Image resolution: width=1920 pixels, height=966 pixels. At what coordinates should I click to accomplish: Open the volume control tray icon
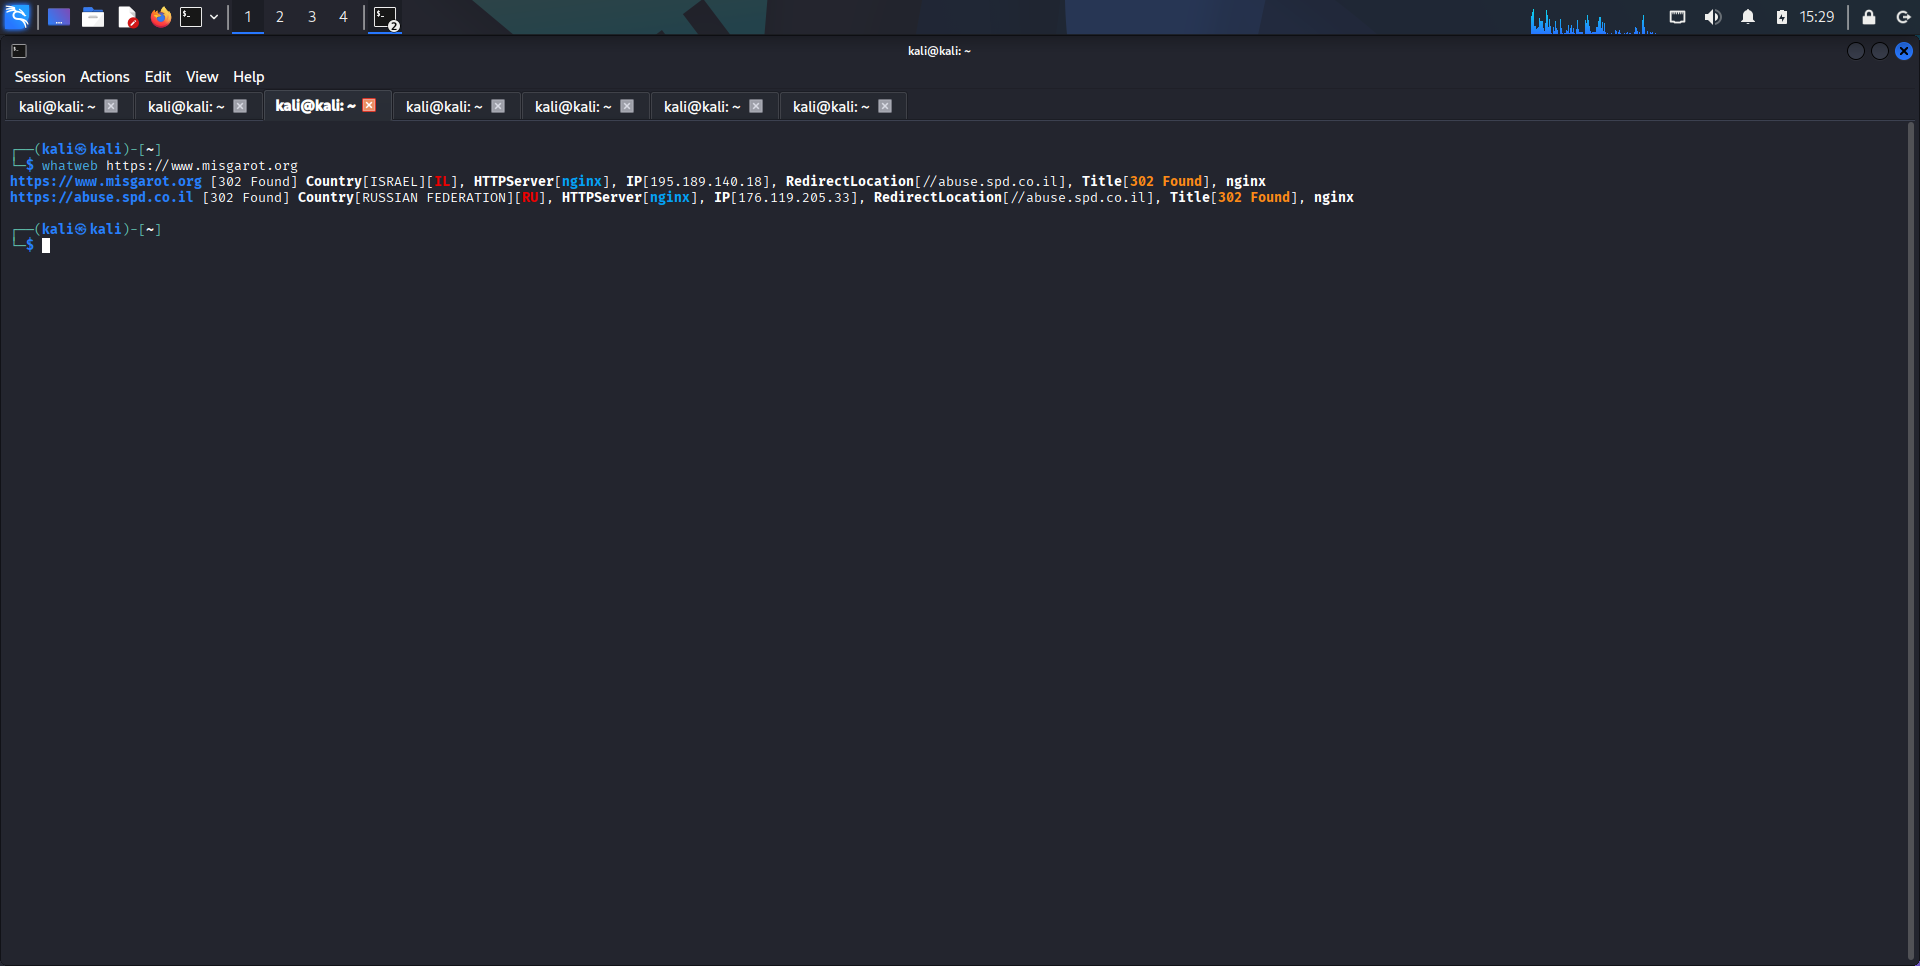click(x=1713, y=17)
